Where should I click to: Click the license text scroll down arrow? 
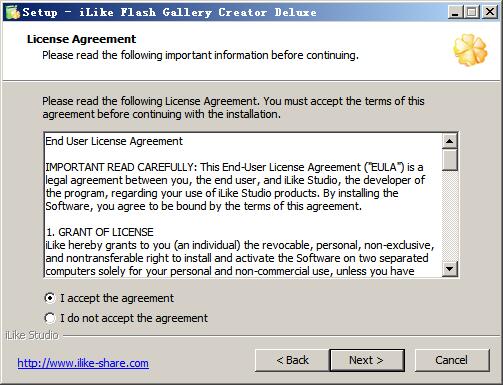(450, 269)
